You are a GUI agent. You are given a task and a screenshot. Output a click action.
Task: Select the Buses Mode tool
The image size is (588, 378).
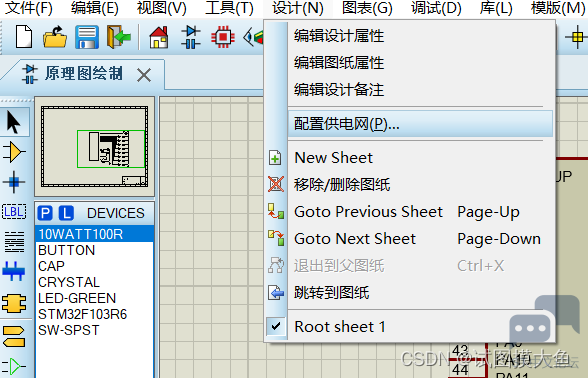(14, 271)
